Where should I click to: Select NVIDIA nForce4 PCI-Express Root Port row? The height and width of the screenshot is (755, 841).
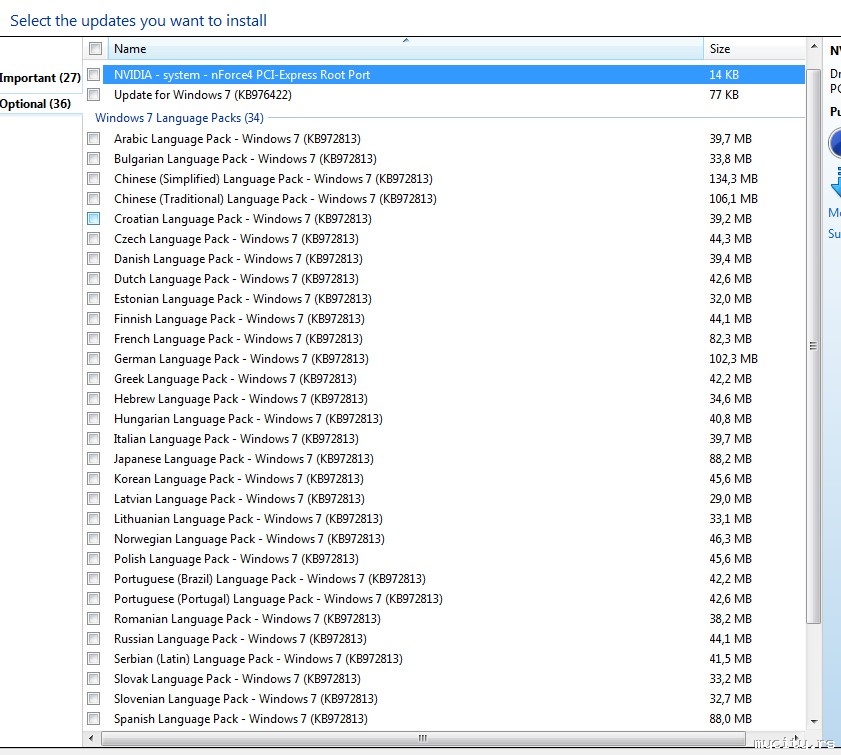[453, 75]
